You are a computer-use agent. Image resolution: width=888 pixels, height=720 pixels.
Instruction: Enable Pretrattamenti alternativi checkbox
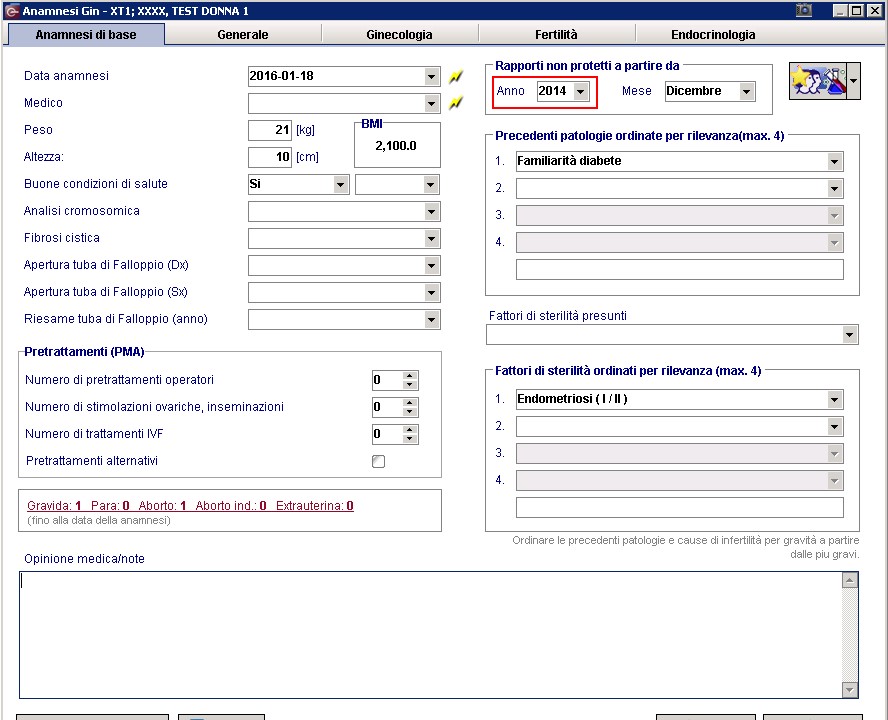378,461
